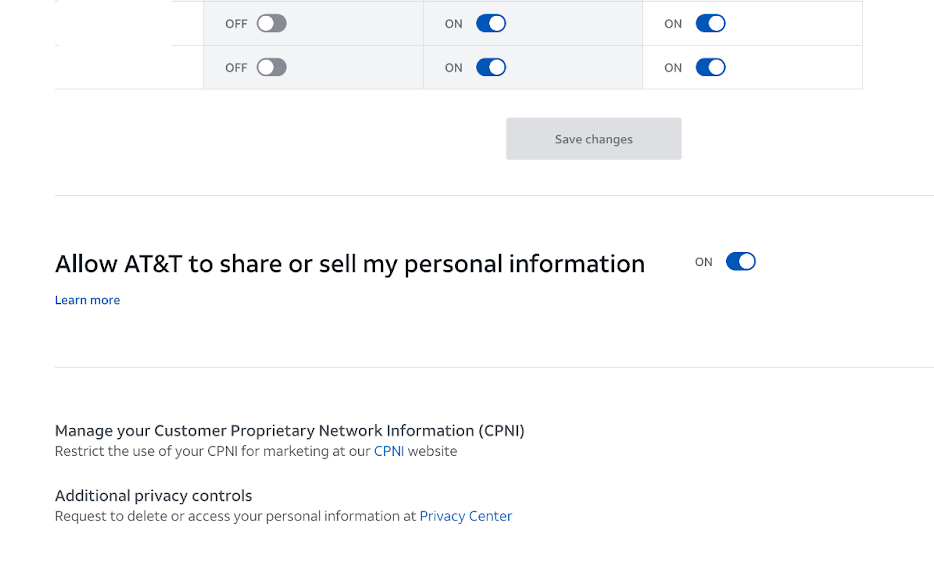934x579 pixels.
Task: Enable the OFF toggle in the second row
Action: click(271, 67)
